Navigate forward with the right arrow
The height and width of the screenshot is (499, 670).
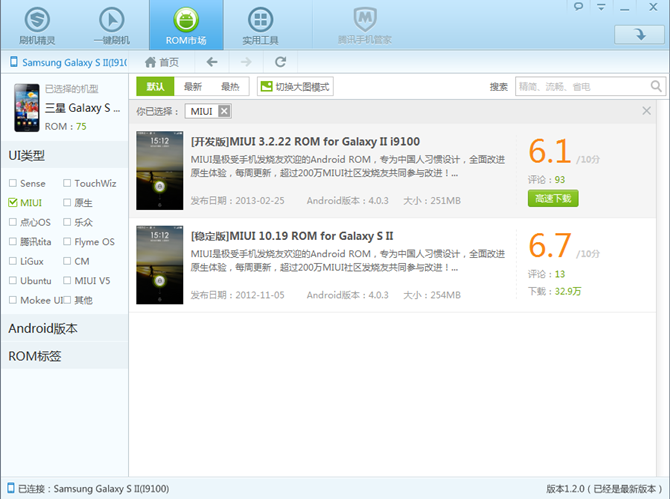pos(246,62)
